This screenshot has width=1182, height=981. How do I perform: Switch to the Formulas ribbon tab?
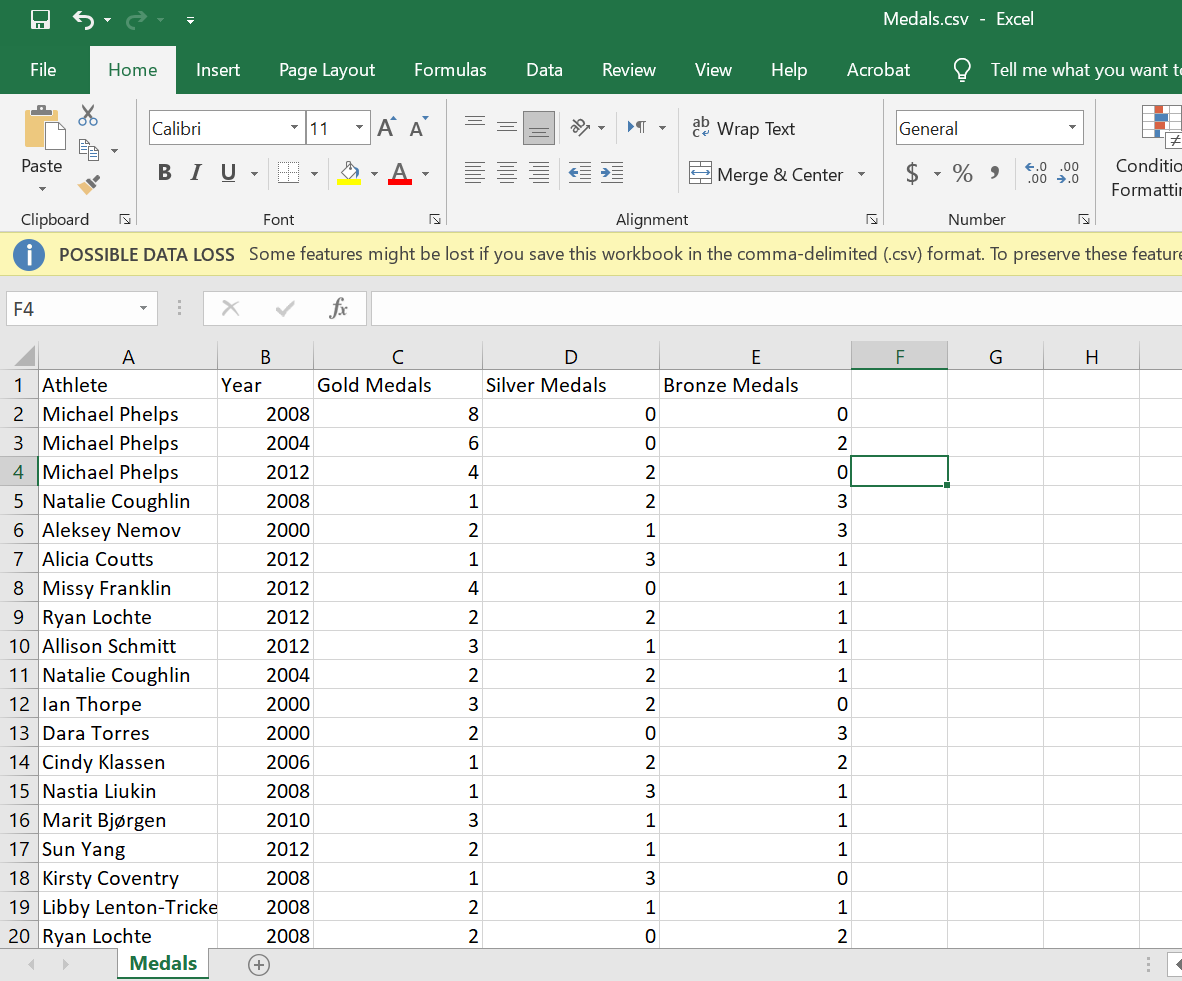pyautogui.click(x=450, y=70)
